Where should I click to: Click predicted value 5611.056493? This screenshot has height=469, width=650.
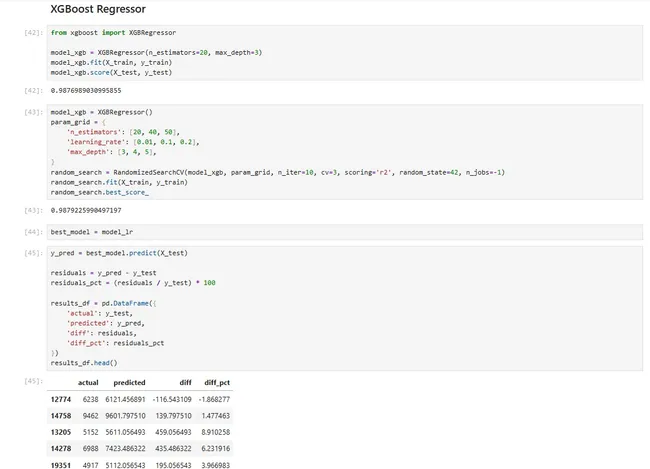click(x=125, y=432)
